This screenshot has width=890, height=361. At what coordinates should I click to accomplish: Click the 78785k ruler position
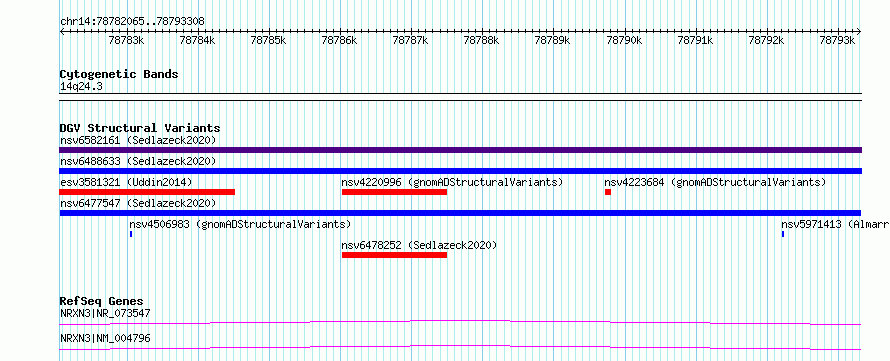coord(268,40)
